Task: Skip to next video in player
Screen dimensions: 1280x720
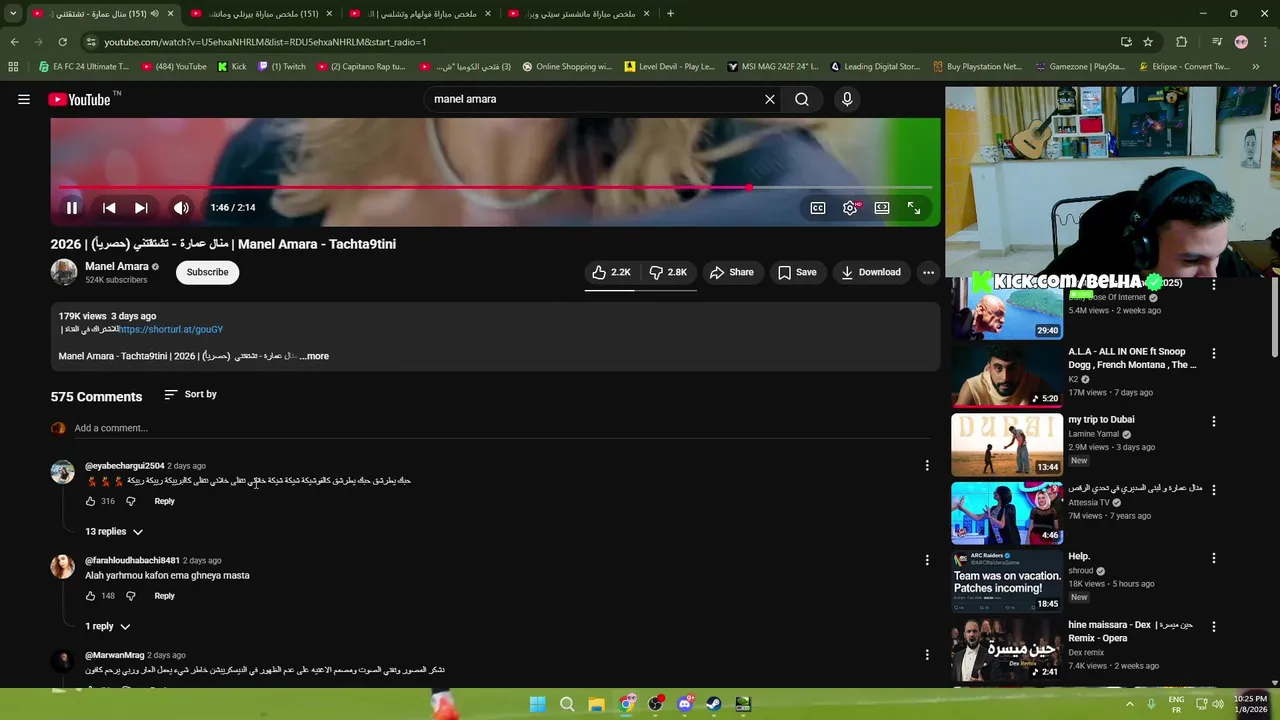Action: pos(141,208)
